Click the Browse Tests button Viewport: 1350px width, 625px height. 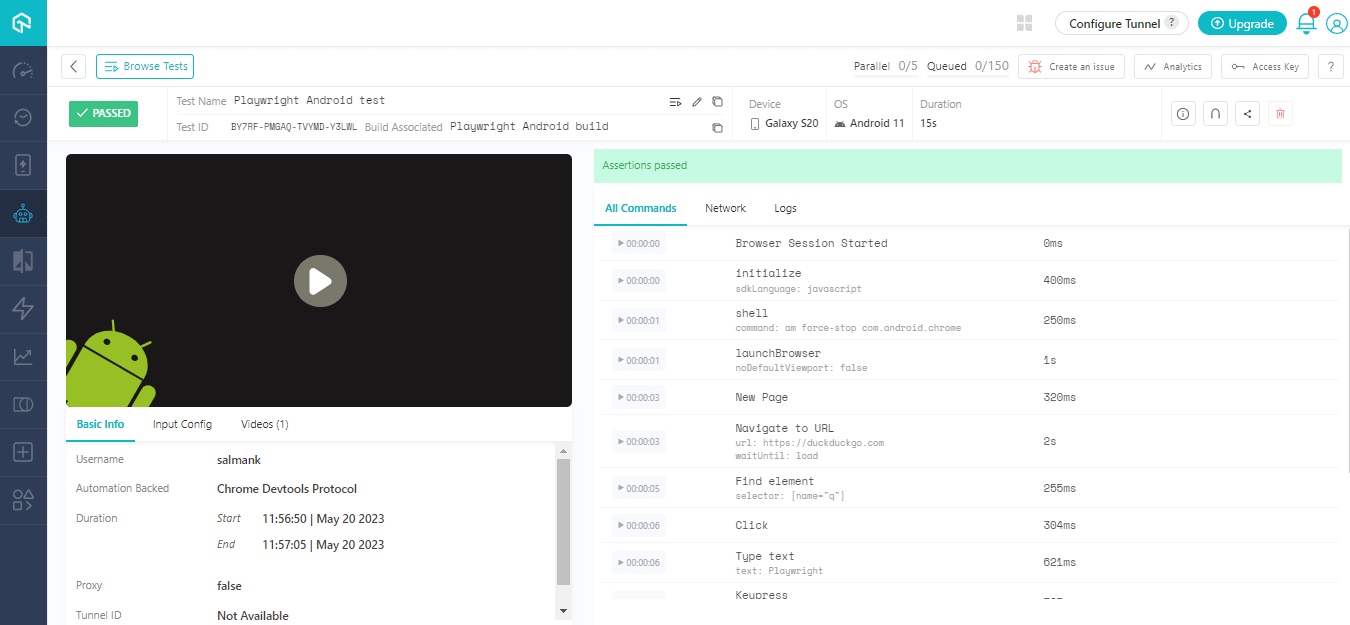[144, 66]
